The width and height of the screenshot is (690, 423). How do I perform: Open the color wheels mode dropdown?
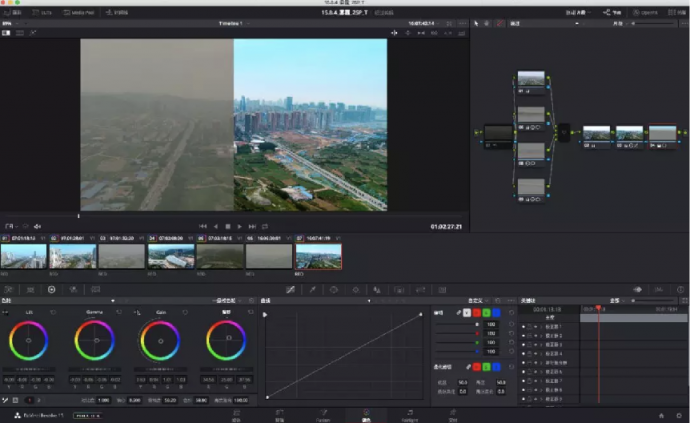(x=227, y=301)
